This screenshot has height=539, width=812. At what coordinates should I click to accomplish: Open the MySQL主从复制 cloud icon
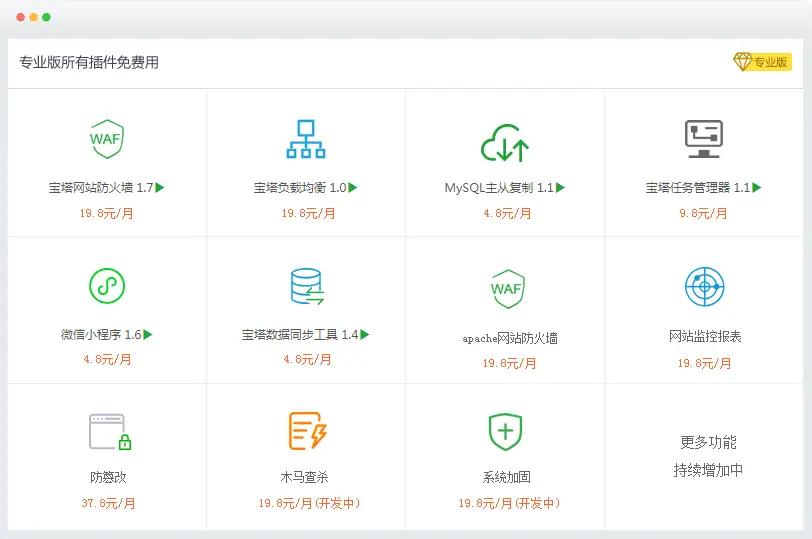click(504, 142)
